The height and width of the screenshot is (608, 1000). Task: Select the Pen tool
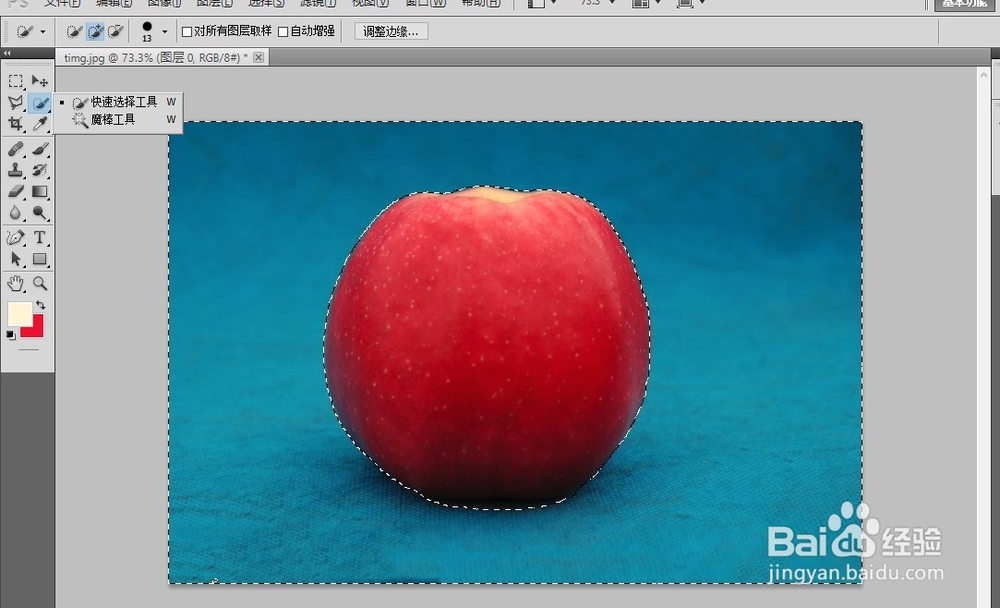click(x=15, y=237)
